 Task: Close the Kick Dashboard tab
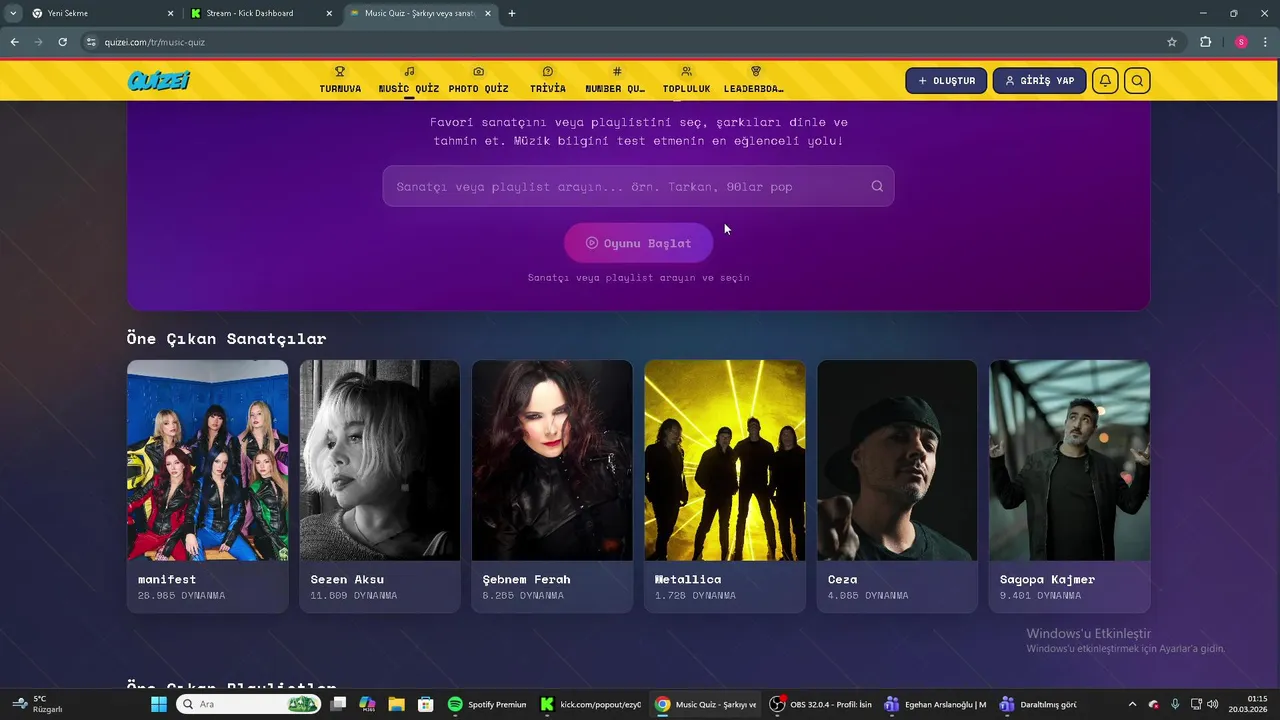click(329, 13)
